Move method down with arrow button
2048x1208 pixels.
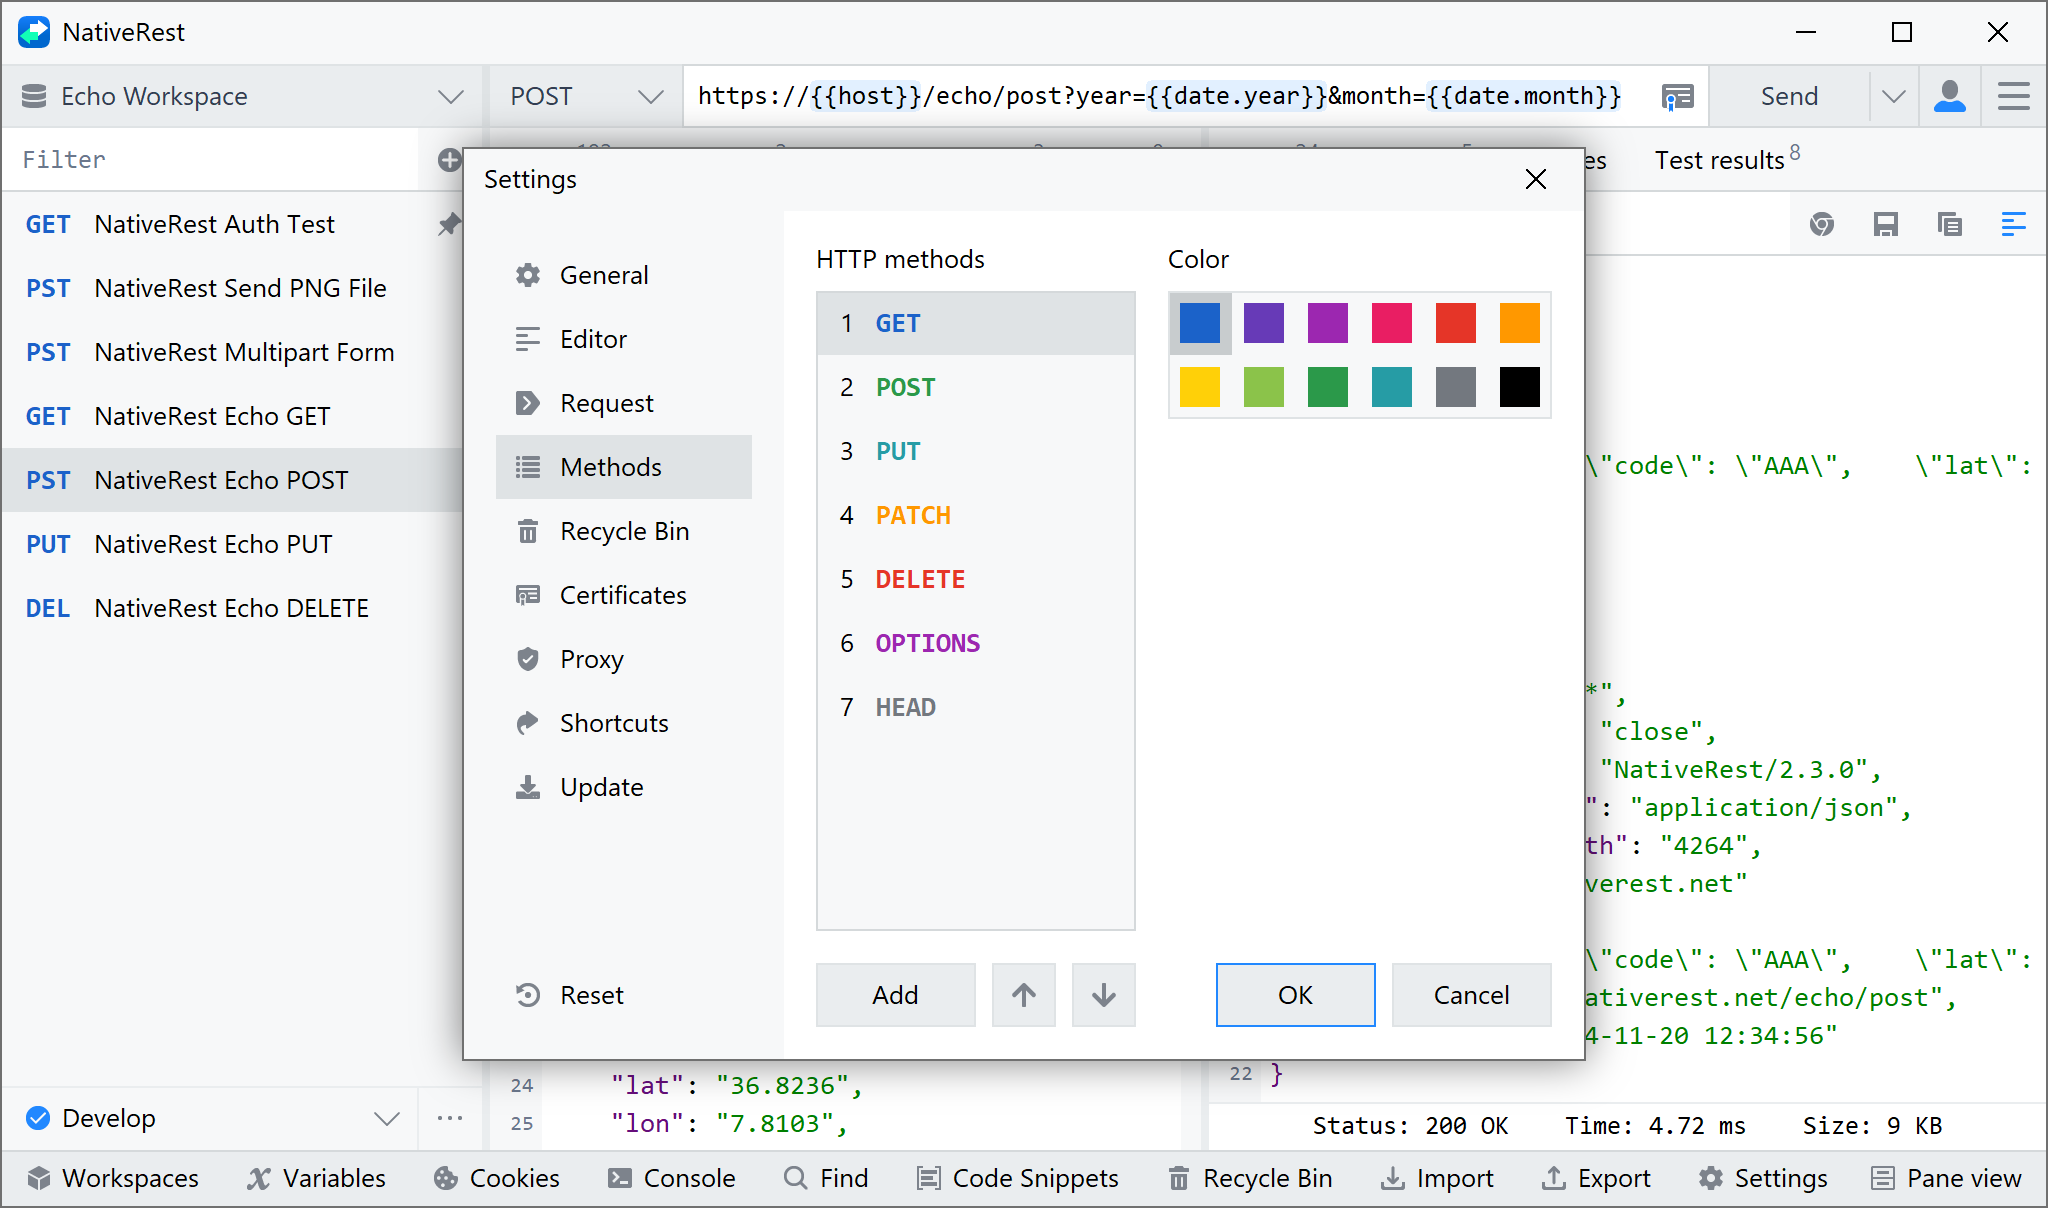(x=1103, y=995)
